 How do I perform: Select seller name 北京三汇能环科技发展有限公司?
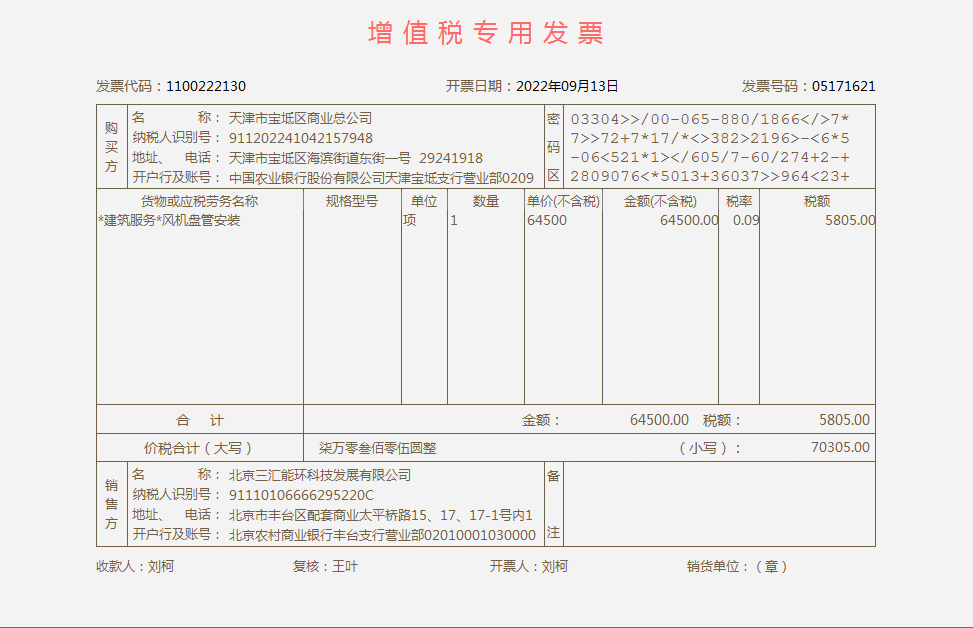[x=320, y=475]
